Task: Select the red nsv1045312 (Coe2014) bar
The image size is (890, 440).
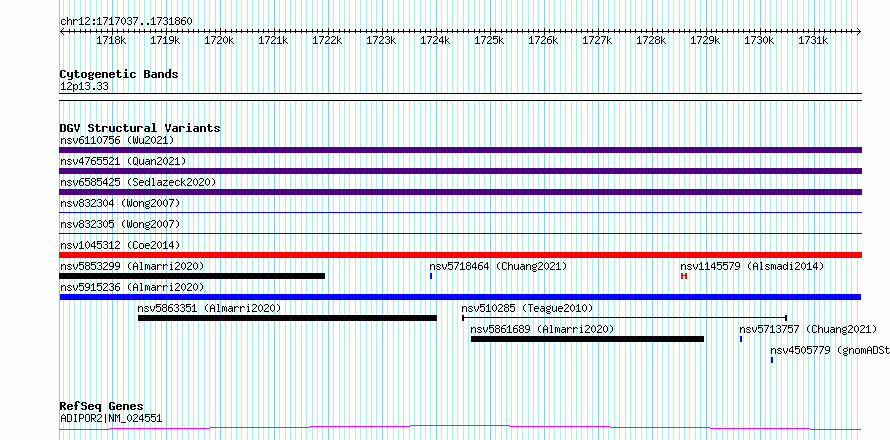Action: coord(460,255)
